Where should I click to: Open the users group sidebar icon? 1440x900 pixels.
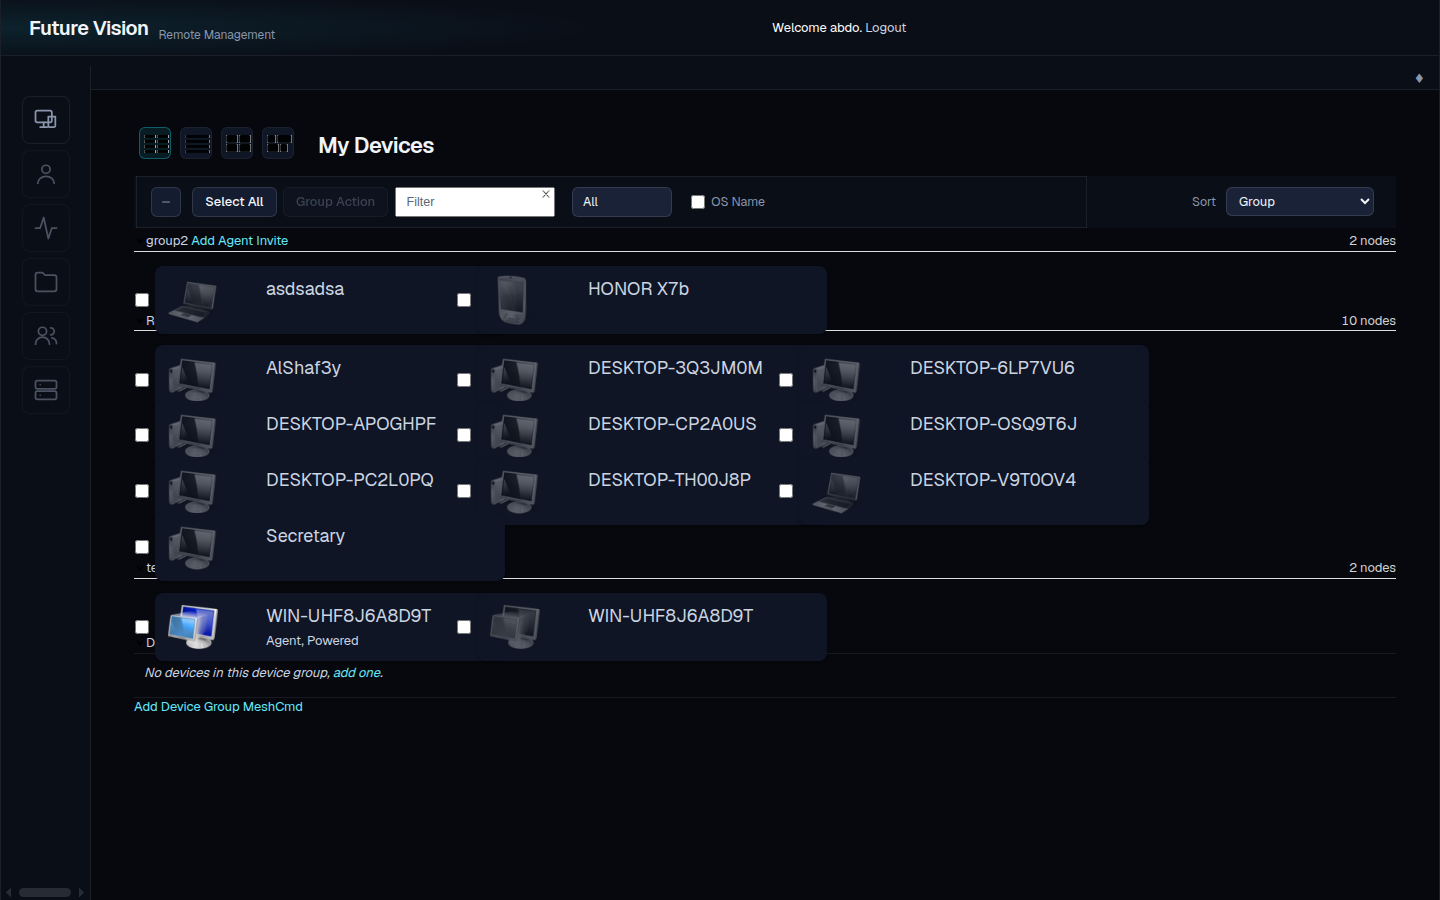pos(46,336)
